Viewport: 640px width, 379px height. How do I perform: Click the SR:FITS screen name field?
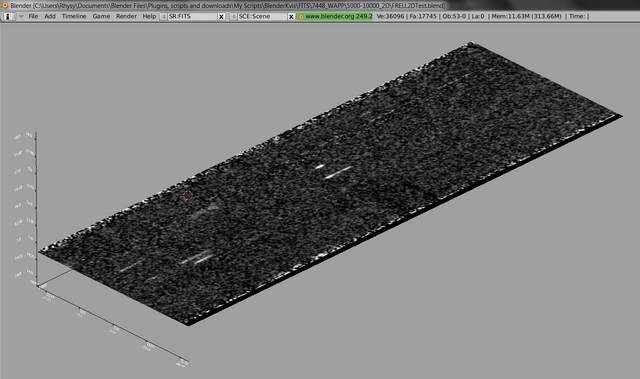pos(192,16)
